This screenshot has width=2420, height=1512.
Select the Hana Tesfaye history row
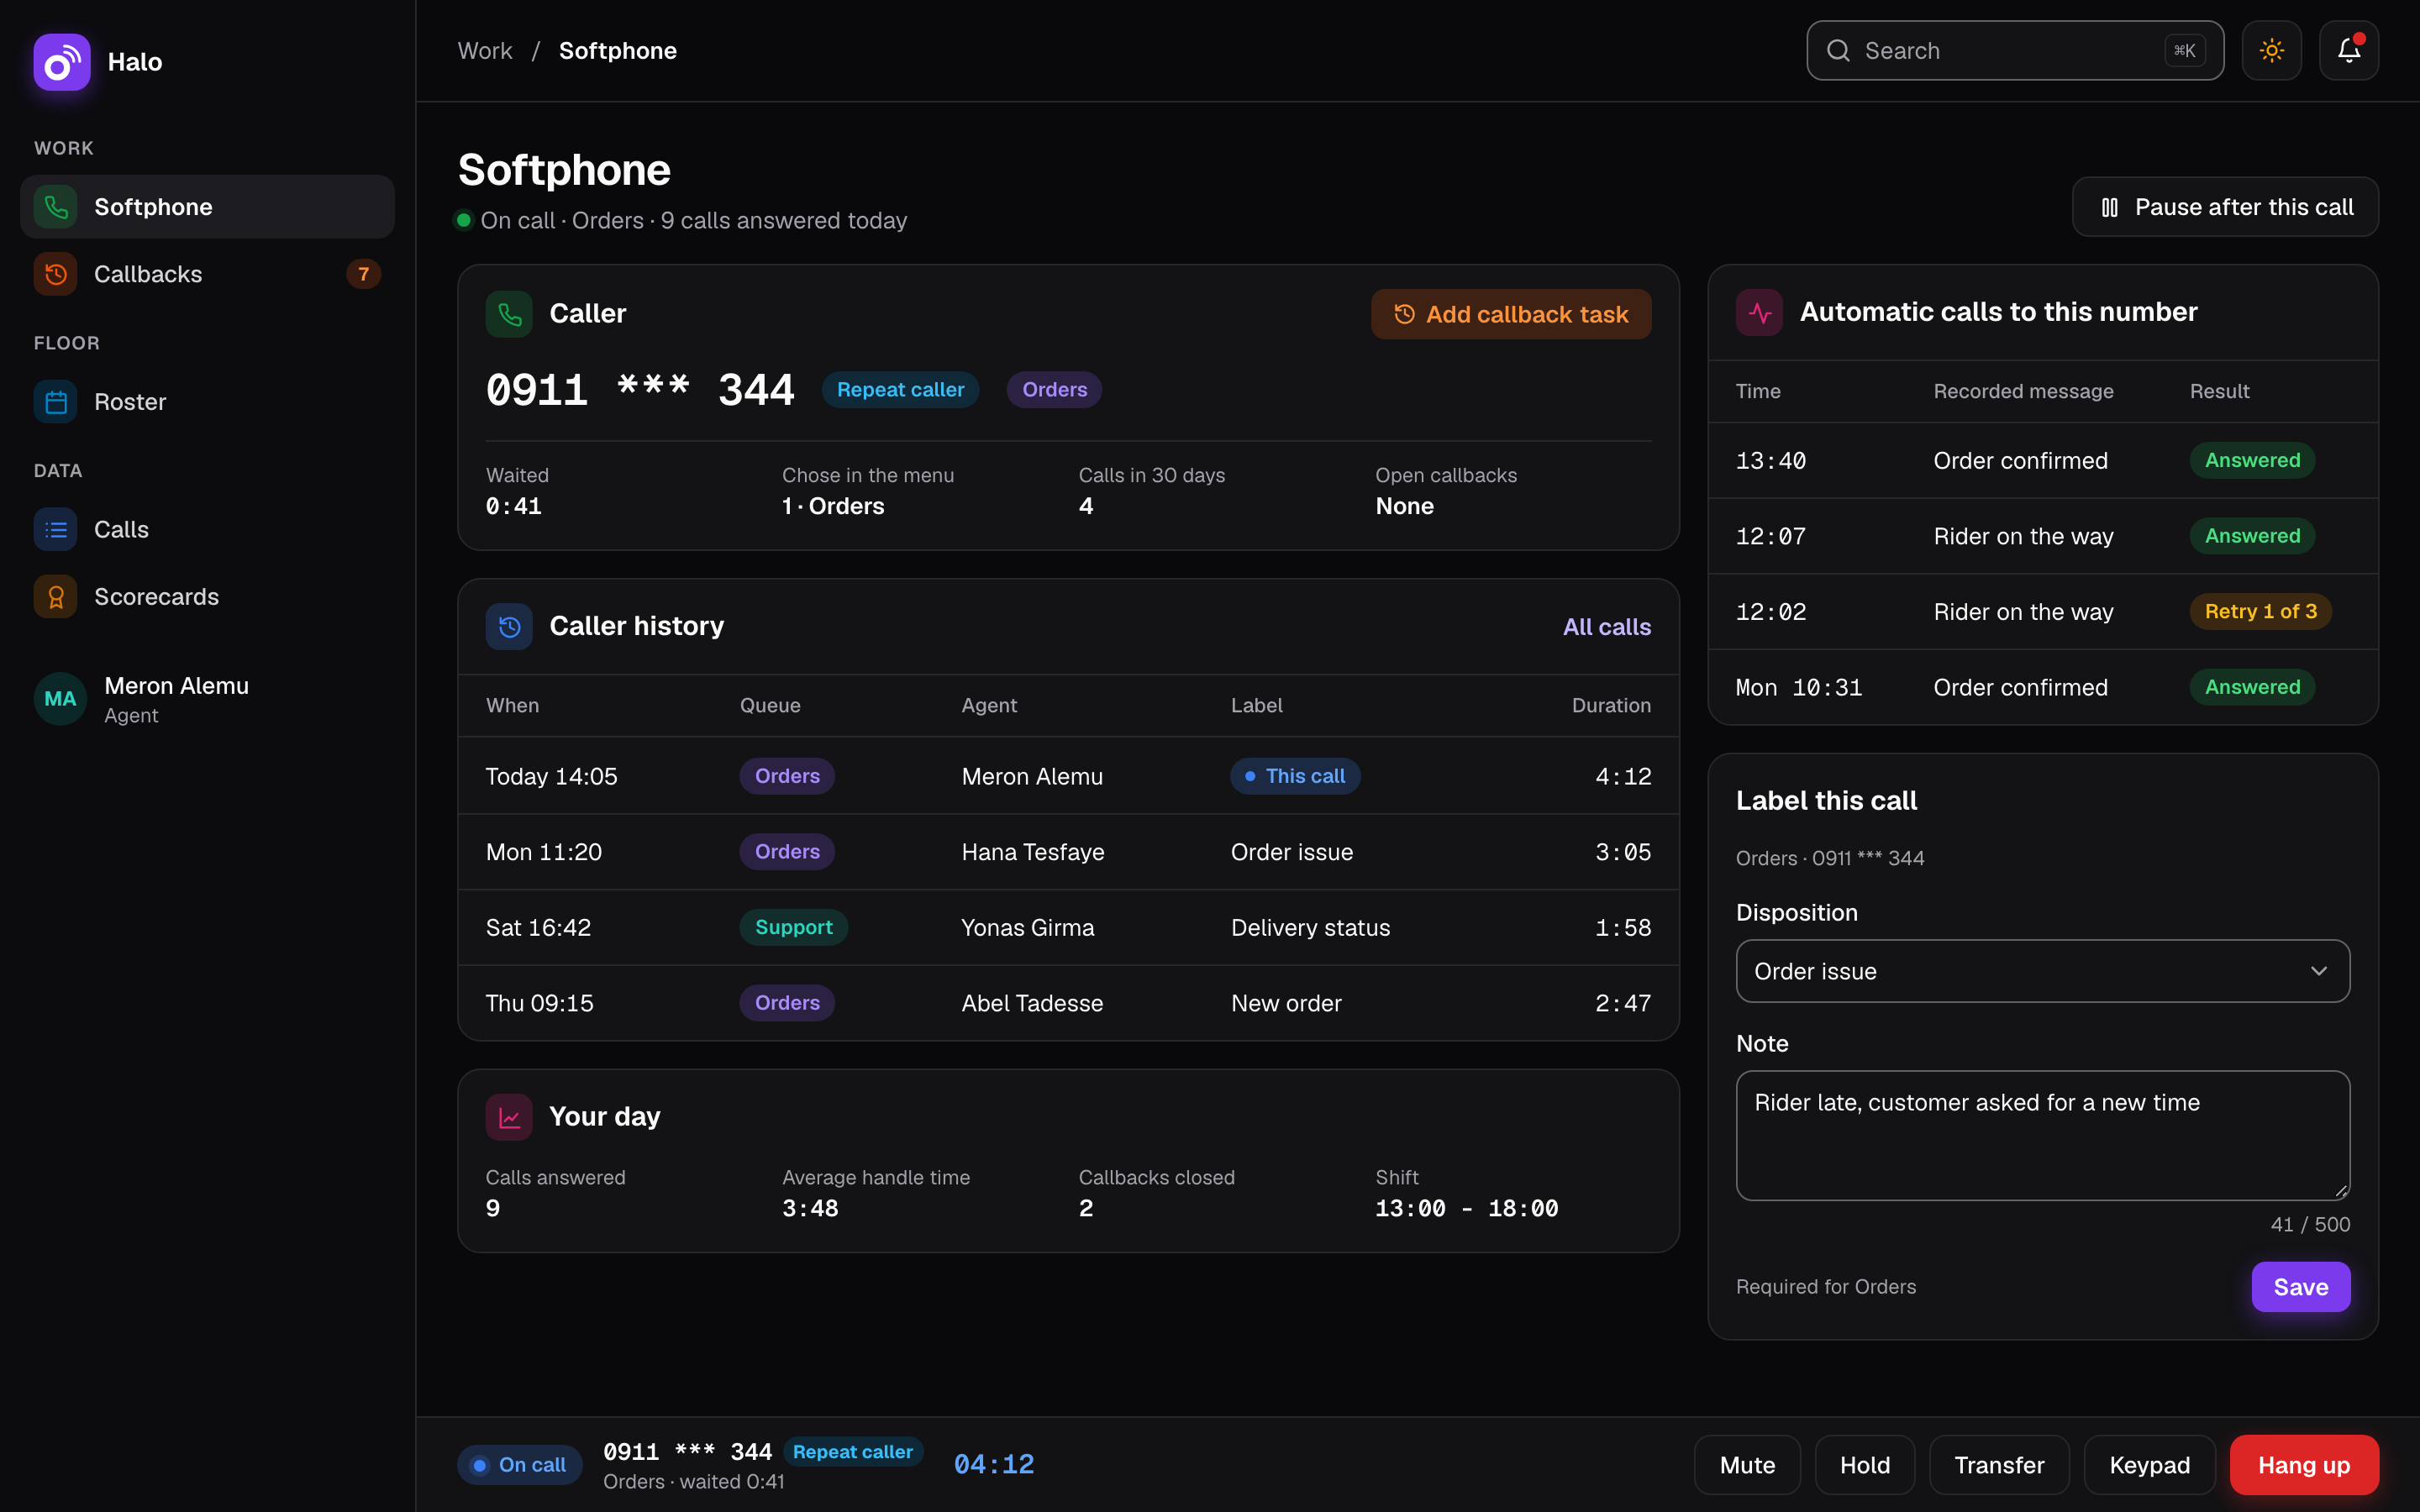pyautogui.click(x=1068, y=852)
